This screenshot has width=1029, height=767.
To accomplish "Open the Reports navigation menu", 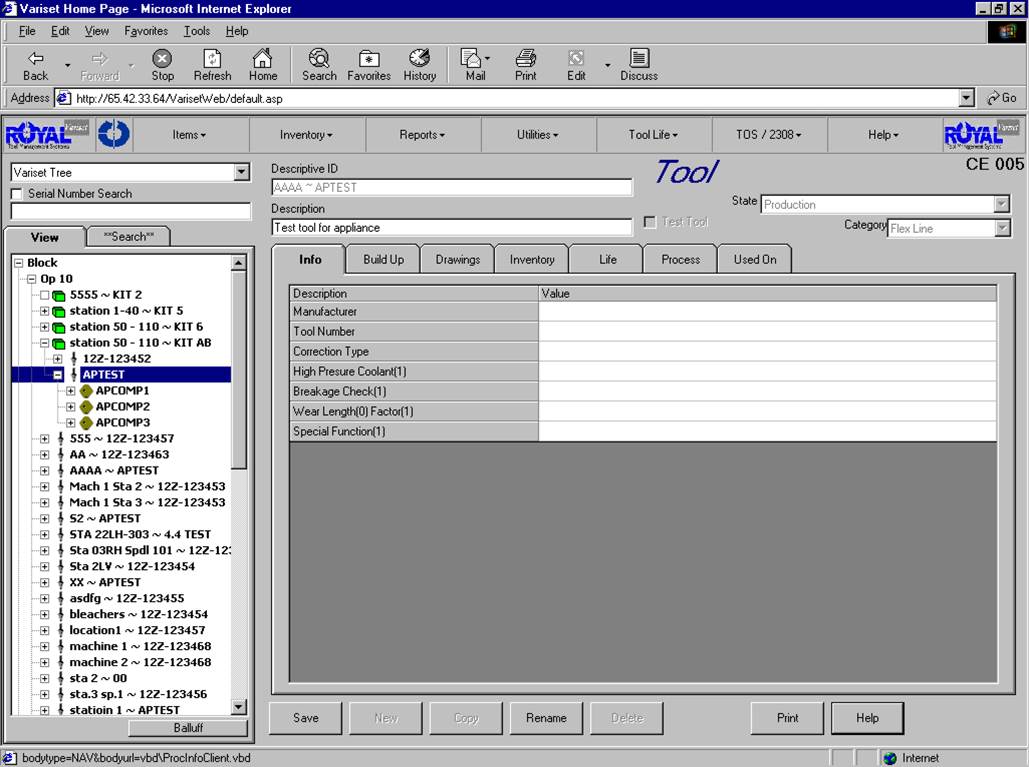I will tap(422, 135).
